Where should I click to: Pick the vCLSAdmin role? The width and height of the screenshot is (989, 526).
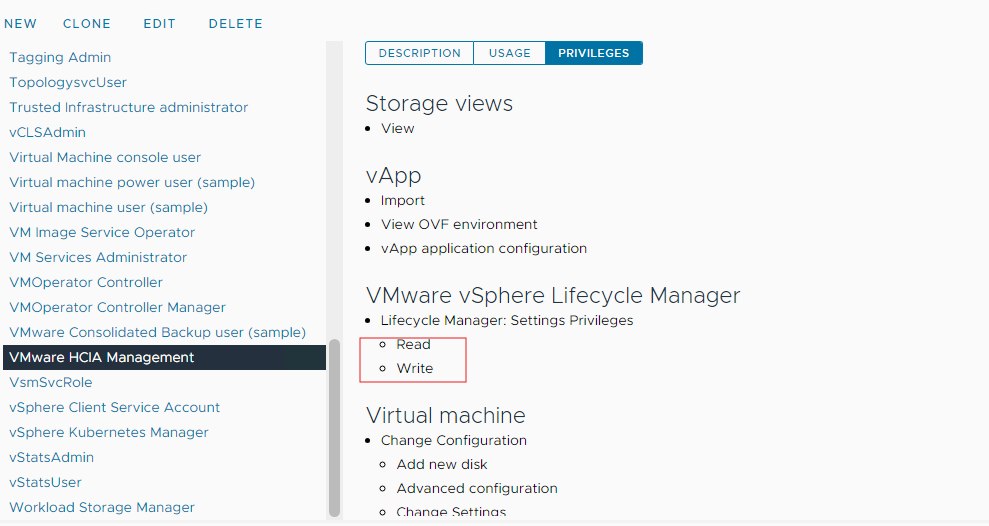[48, 133]
